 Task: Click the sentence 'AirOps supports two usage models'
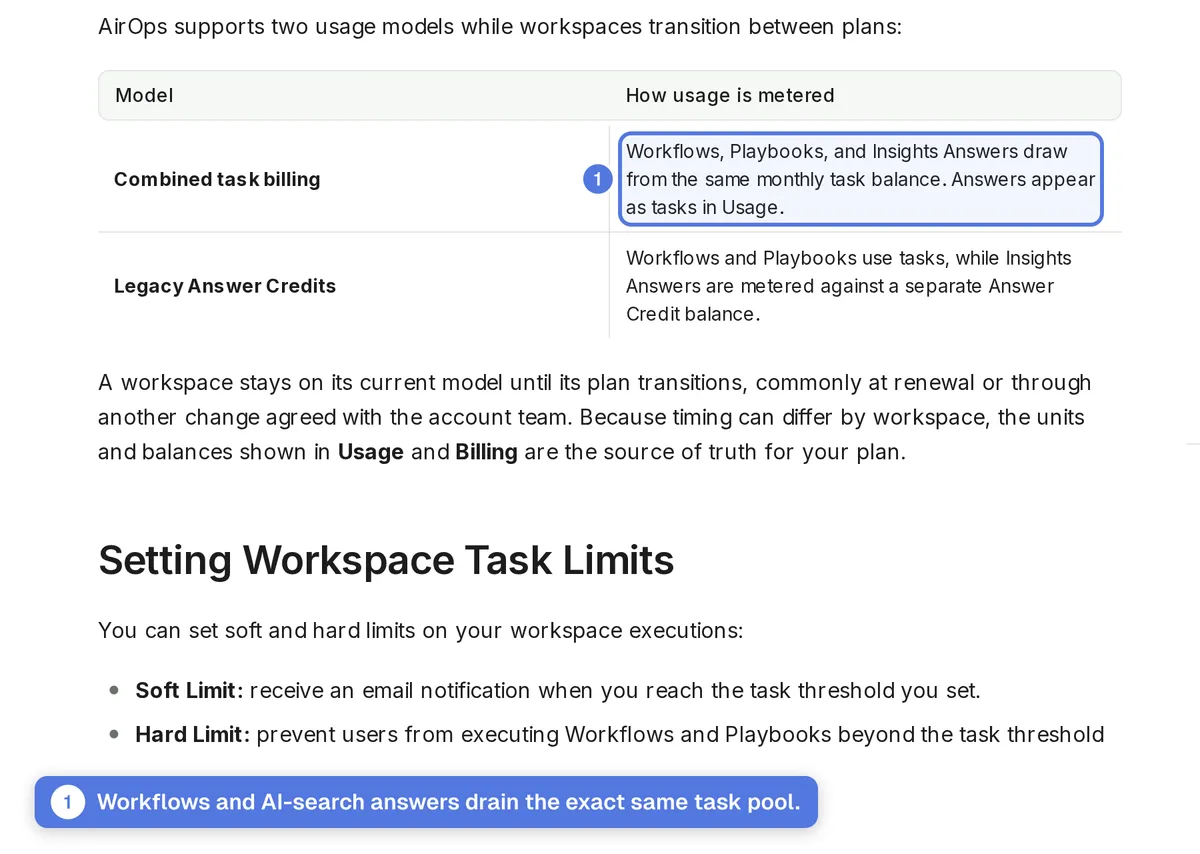(x=500, y=26)
